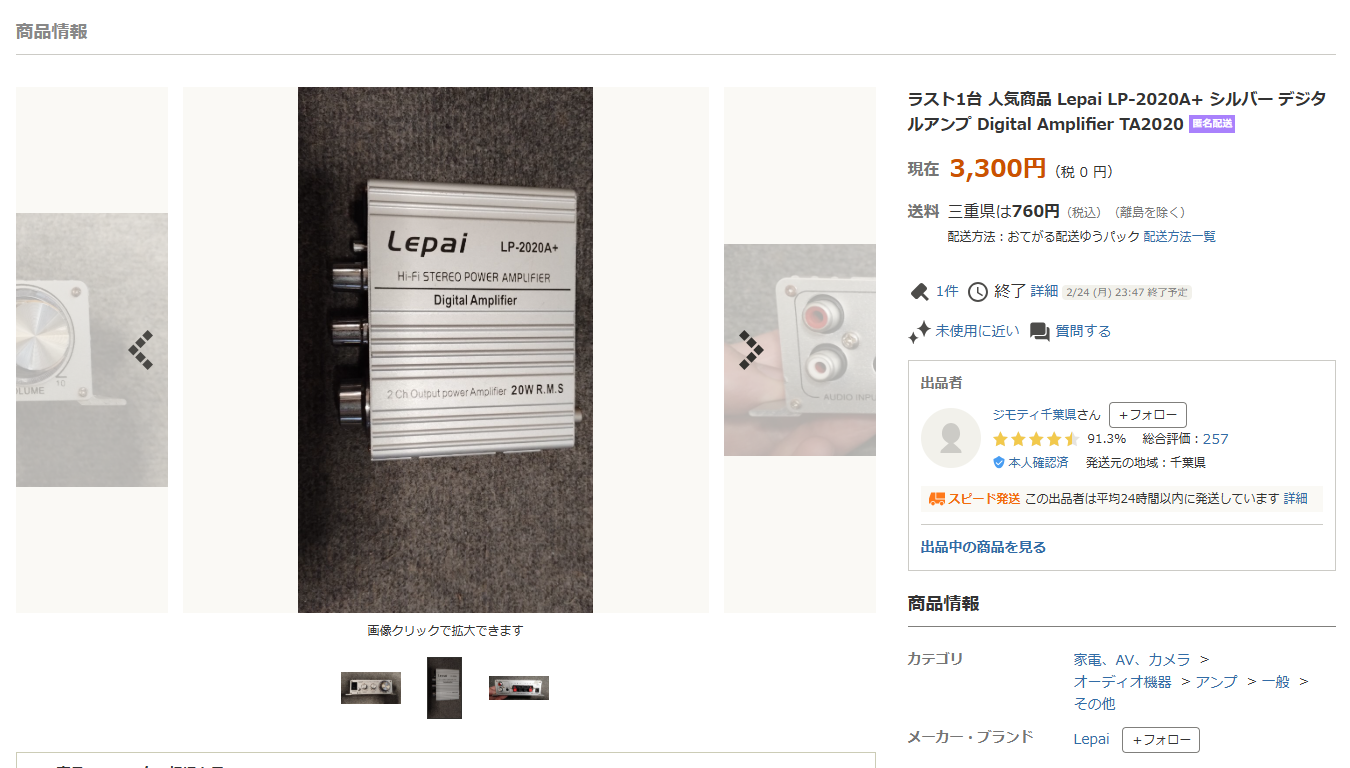Open the auction 詳細 link beside 終了
The image size is (1350, 768).
pyautogui.click(x=1044, y=291)
